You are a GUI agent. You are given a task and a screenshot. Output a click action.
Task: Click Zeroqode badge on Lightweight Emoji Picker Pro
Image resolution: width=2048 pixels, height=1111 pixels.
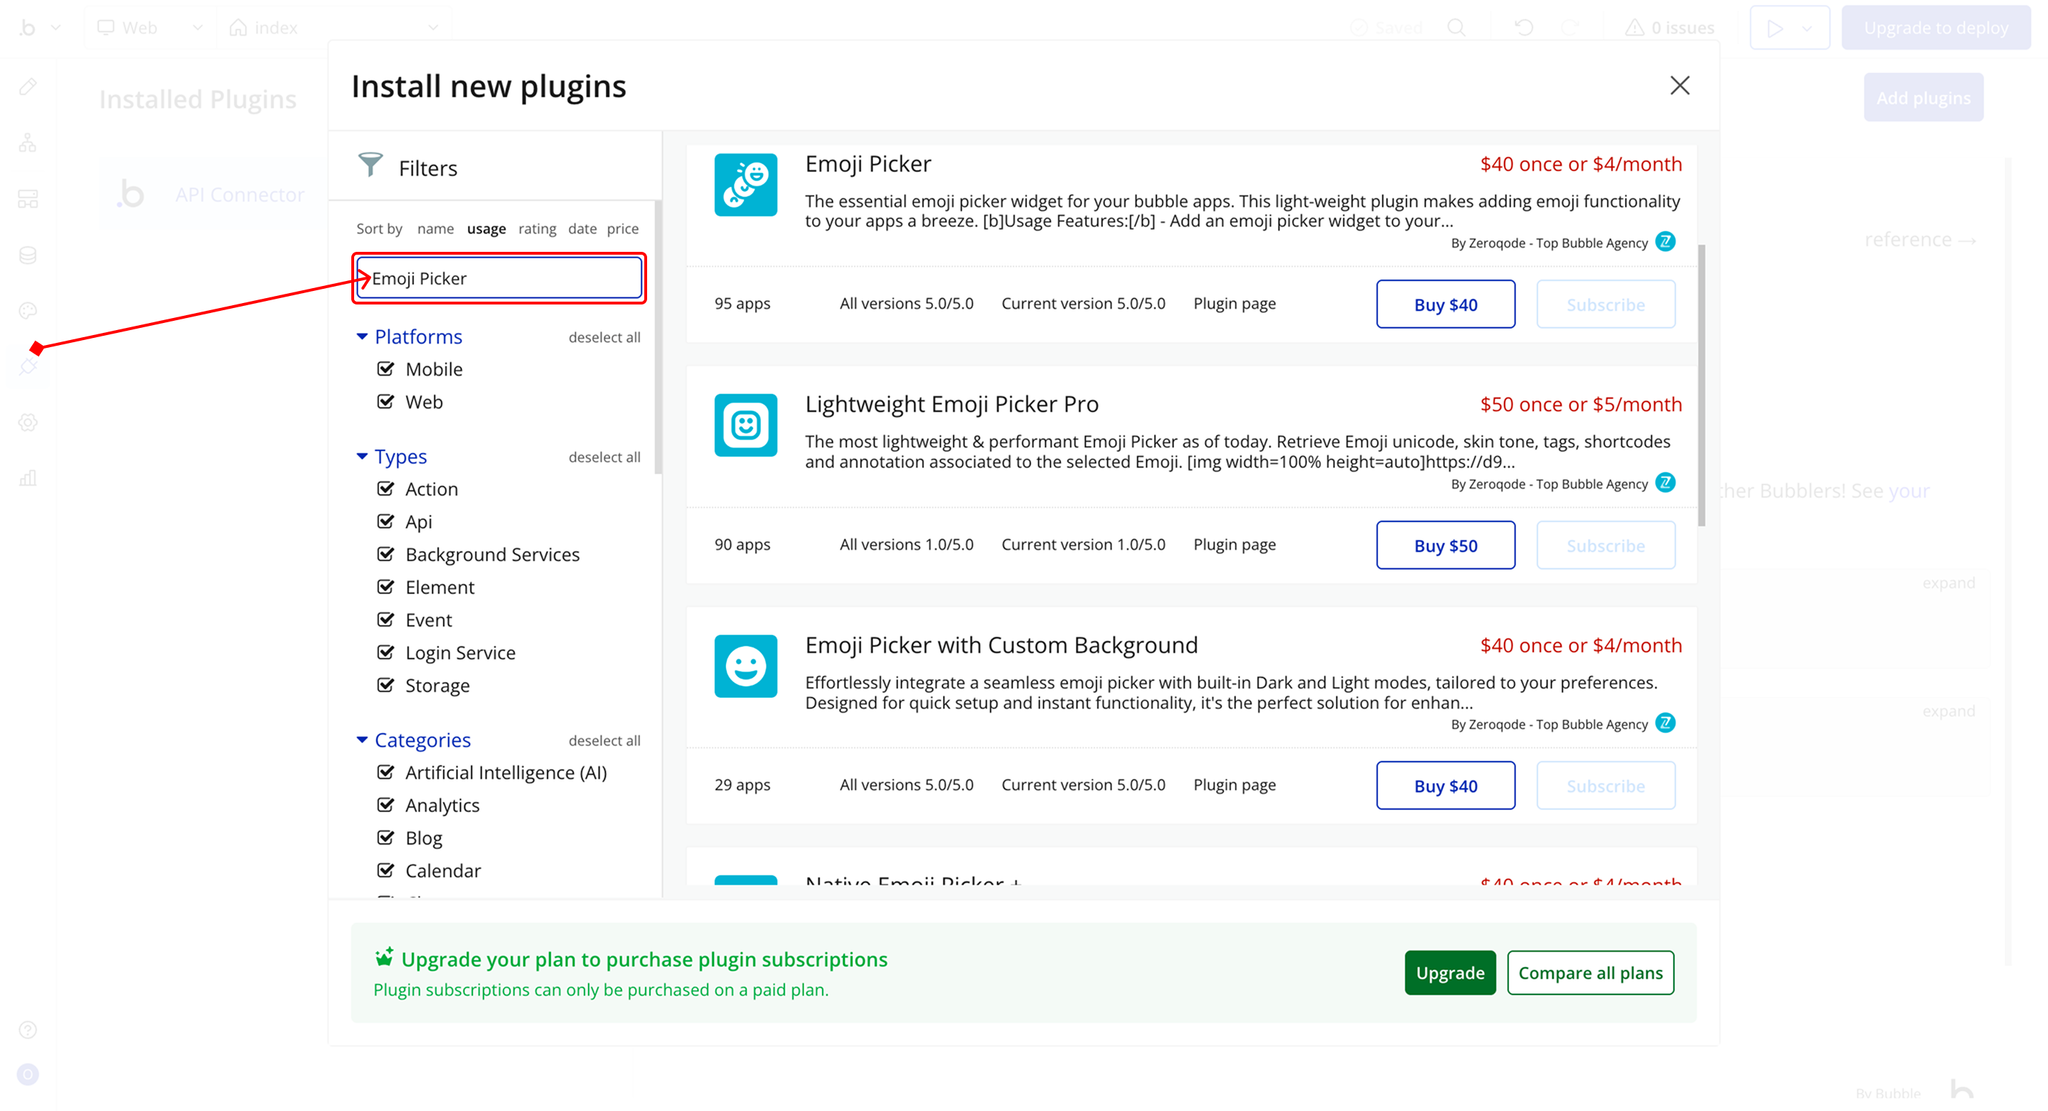[1665, 483]
